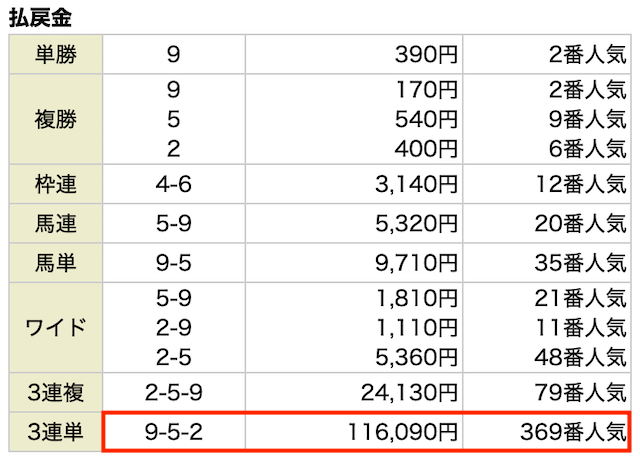The image size is (640, 458).
Task: Click the 9-5-2 combination cell
Action: click(174, 432)
